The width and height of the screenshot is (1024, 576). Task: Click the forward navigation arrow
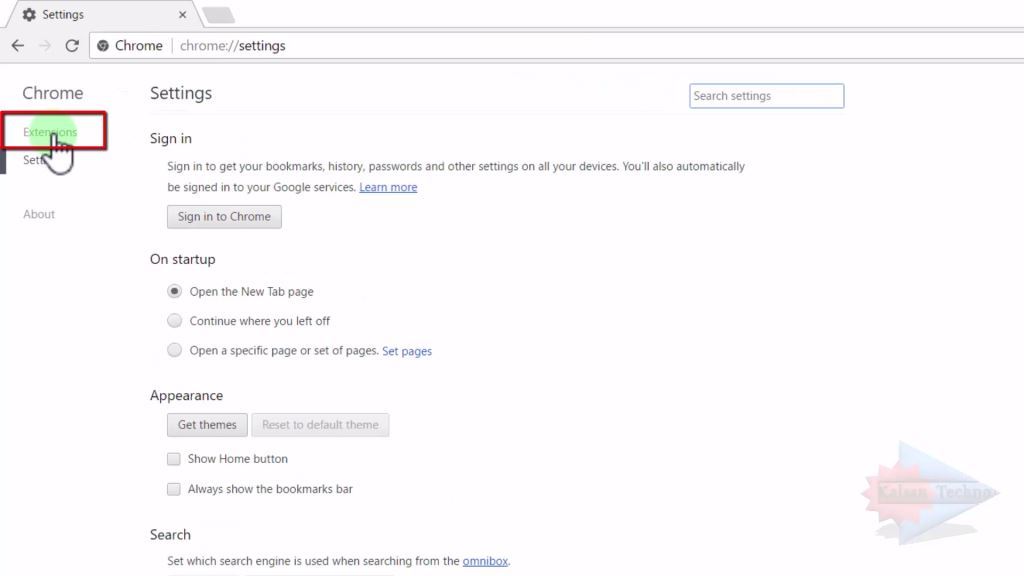44,46
